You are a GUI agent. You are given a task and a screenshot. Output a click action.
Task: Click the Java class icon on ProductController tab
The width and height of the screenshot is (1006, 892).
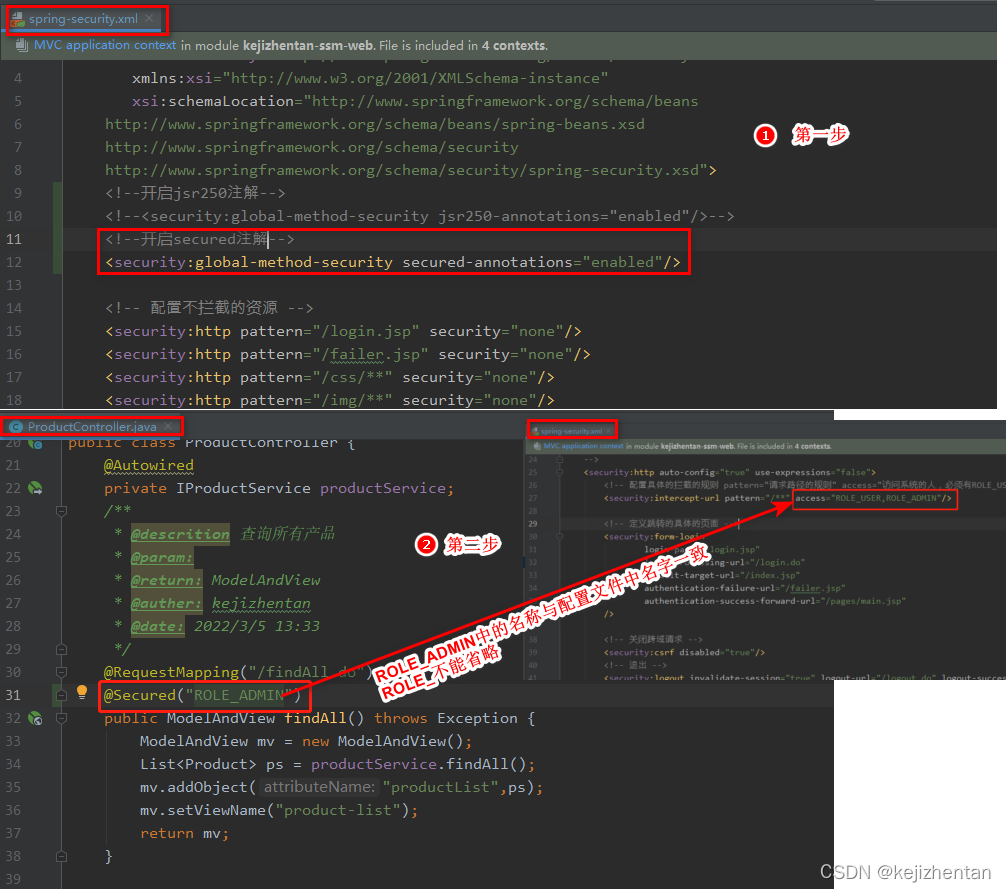16,427
